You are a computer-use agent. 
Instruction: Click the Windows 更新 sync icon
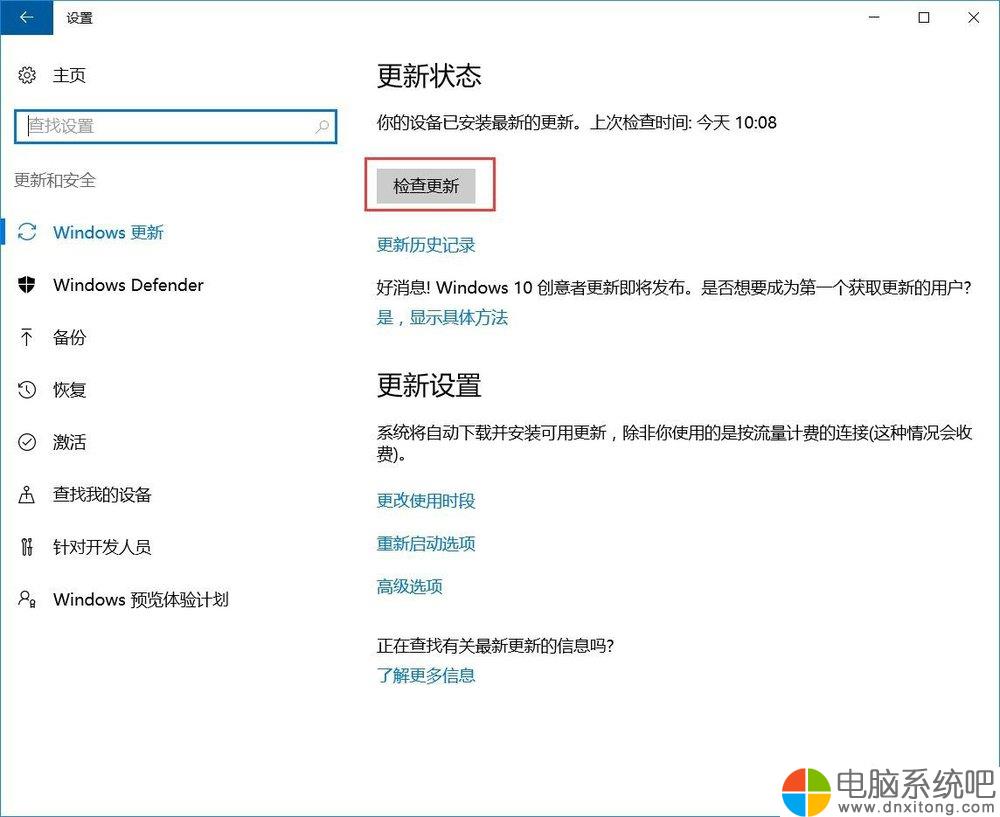click(x=27, y=232)
